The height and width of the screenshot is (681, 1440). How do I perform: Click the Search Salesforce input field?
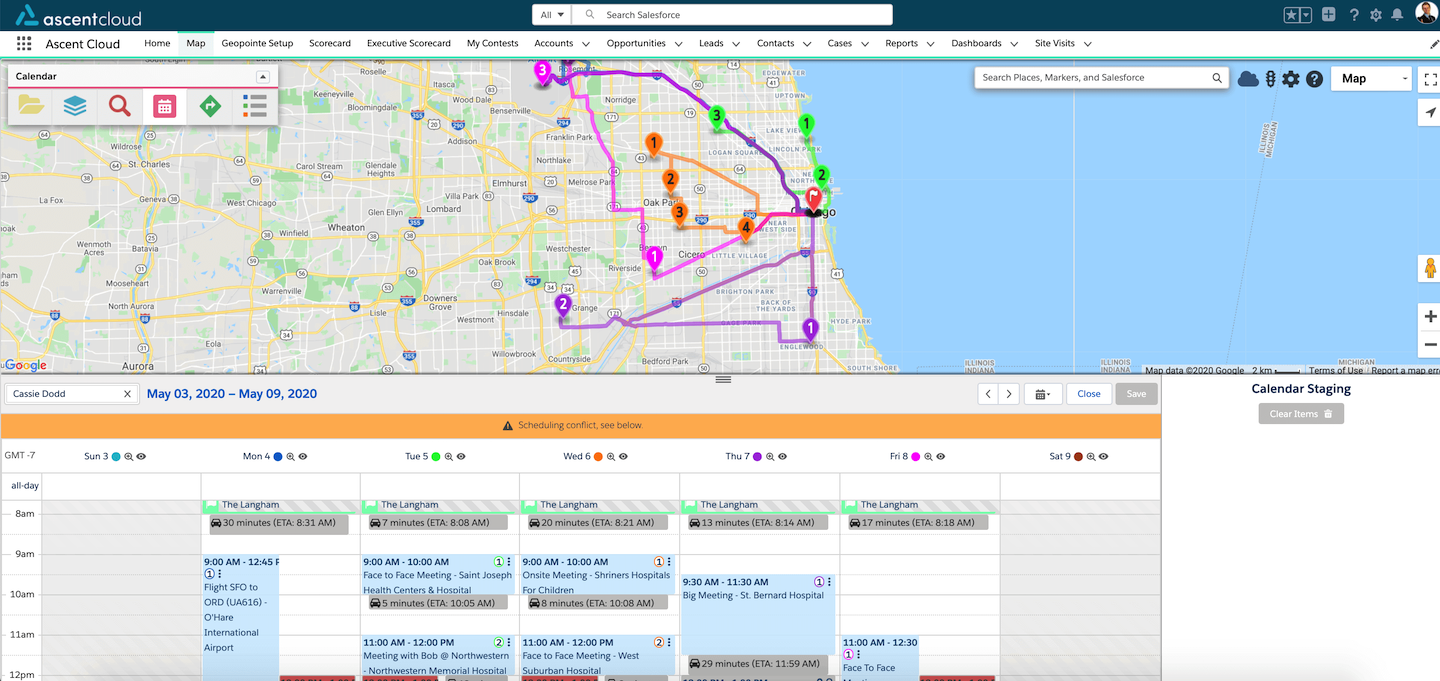pyautogui.click(x=733, y=15)
